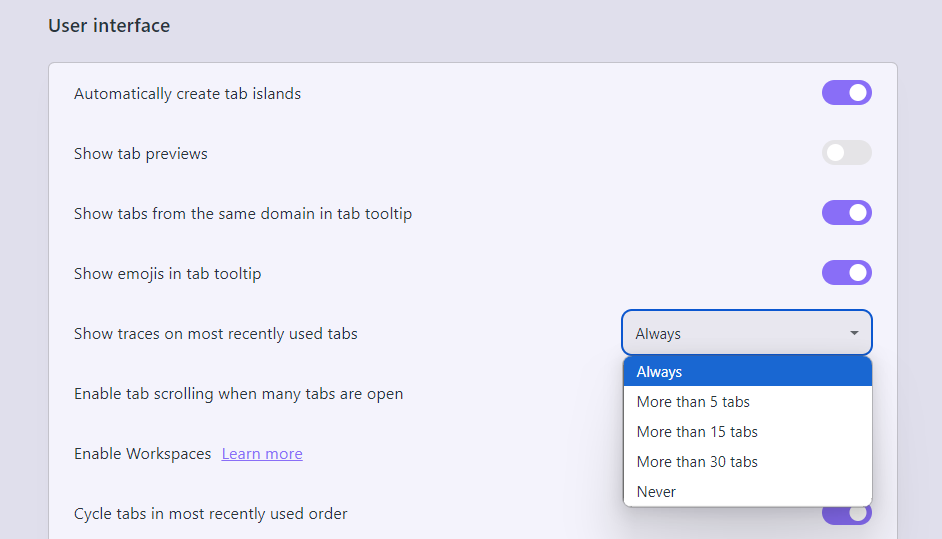Turn off same domain tabs tooltip toggle
Viewport: 942px width, 539px height.
(x=846, y=213)
